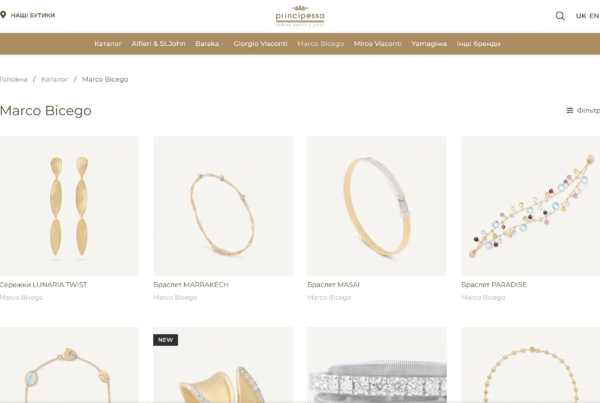Viewport: 600px width, 403px height.
Task: Select Yamagiwa in the navigation bar
Action: pyautogui.click(x=429, y=44)
